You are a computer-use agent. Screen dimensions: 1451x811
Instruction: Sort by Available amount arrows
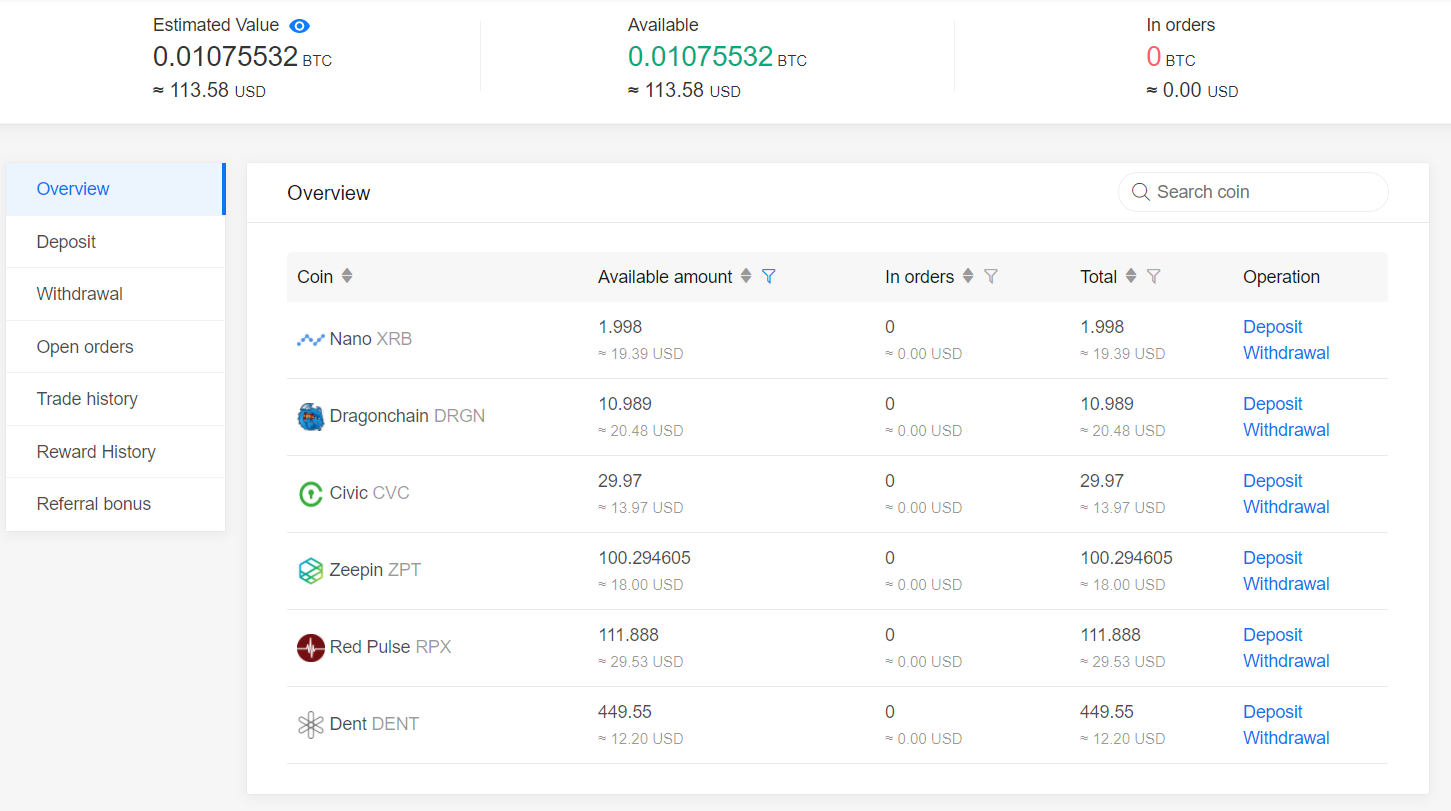[x=746, y=276]
